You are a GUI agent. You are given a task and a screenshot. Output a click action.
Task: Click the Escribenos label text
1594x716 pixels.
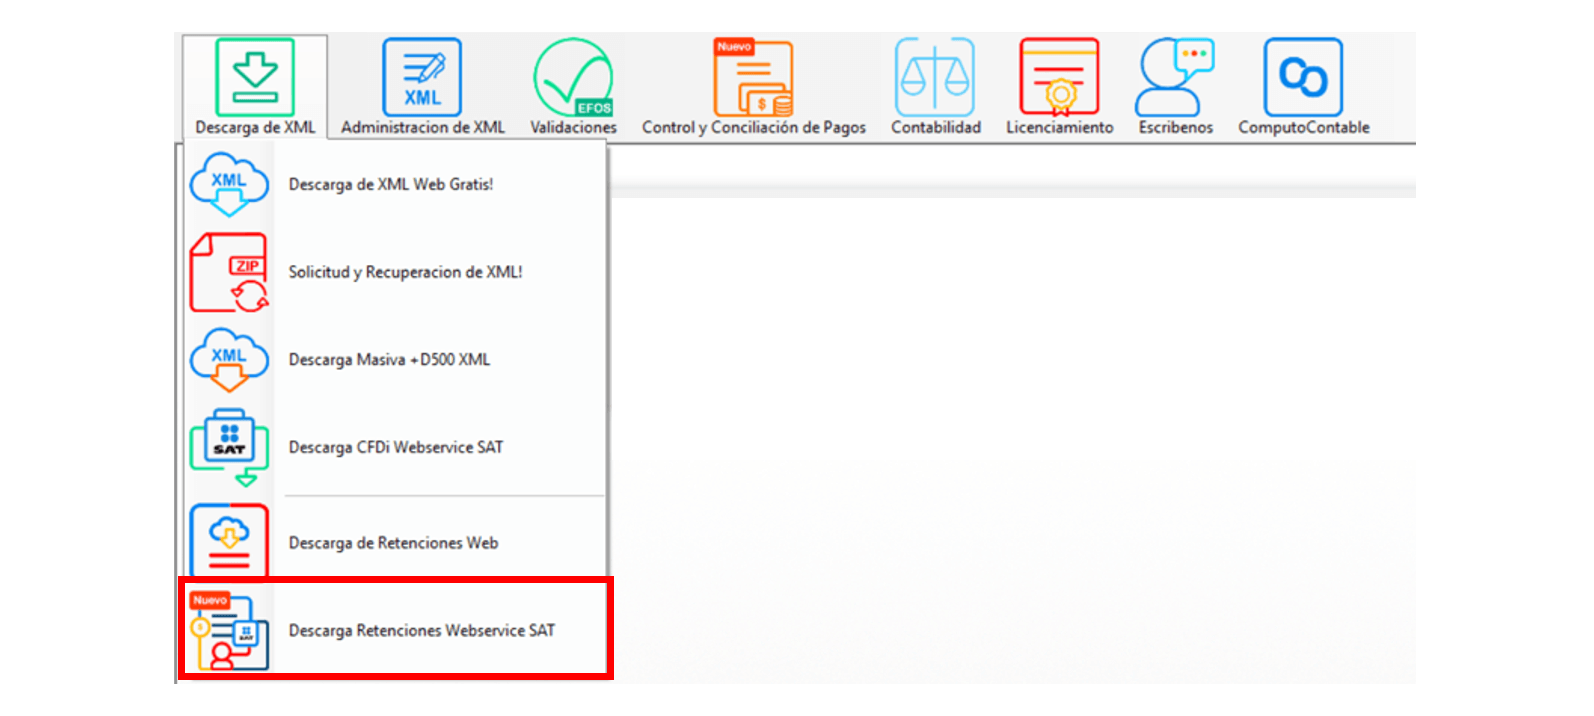pos(1176,128)
